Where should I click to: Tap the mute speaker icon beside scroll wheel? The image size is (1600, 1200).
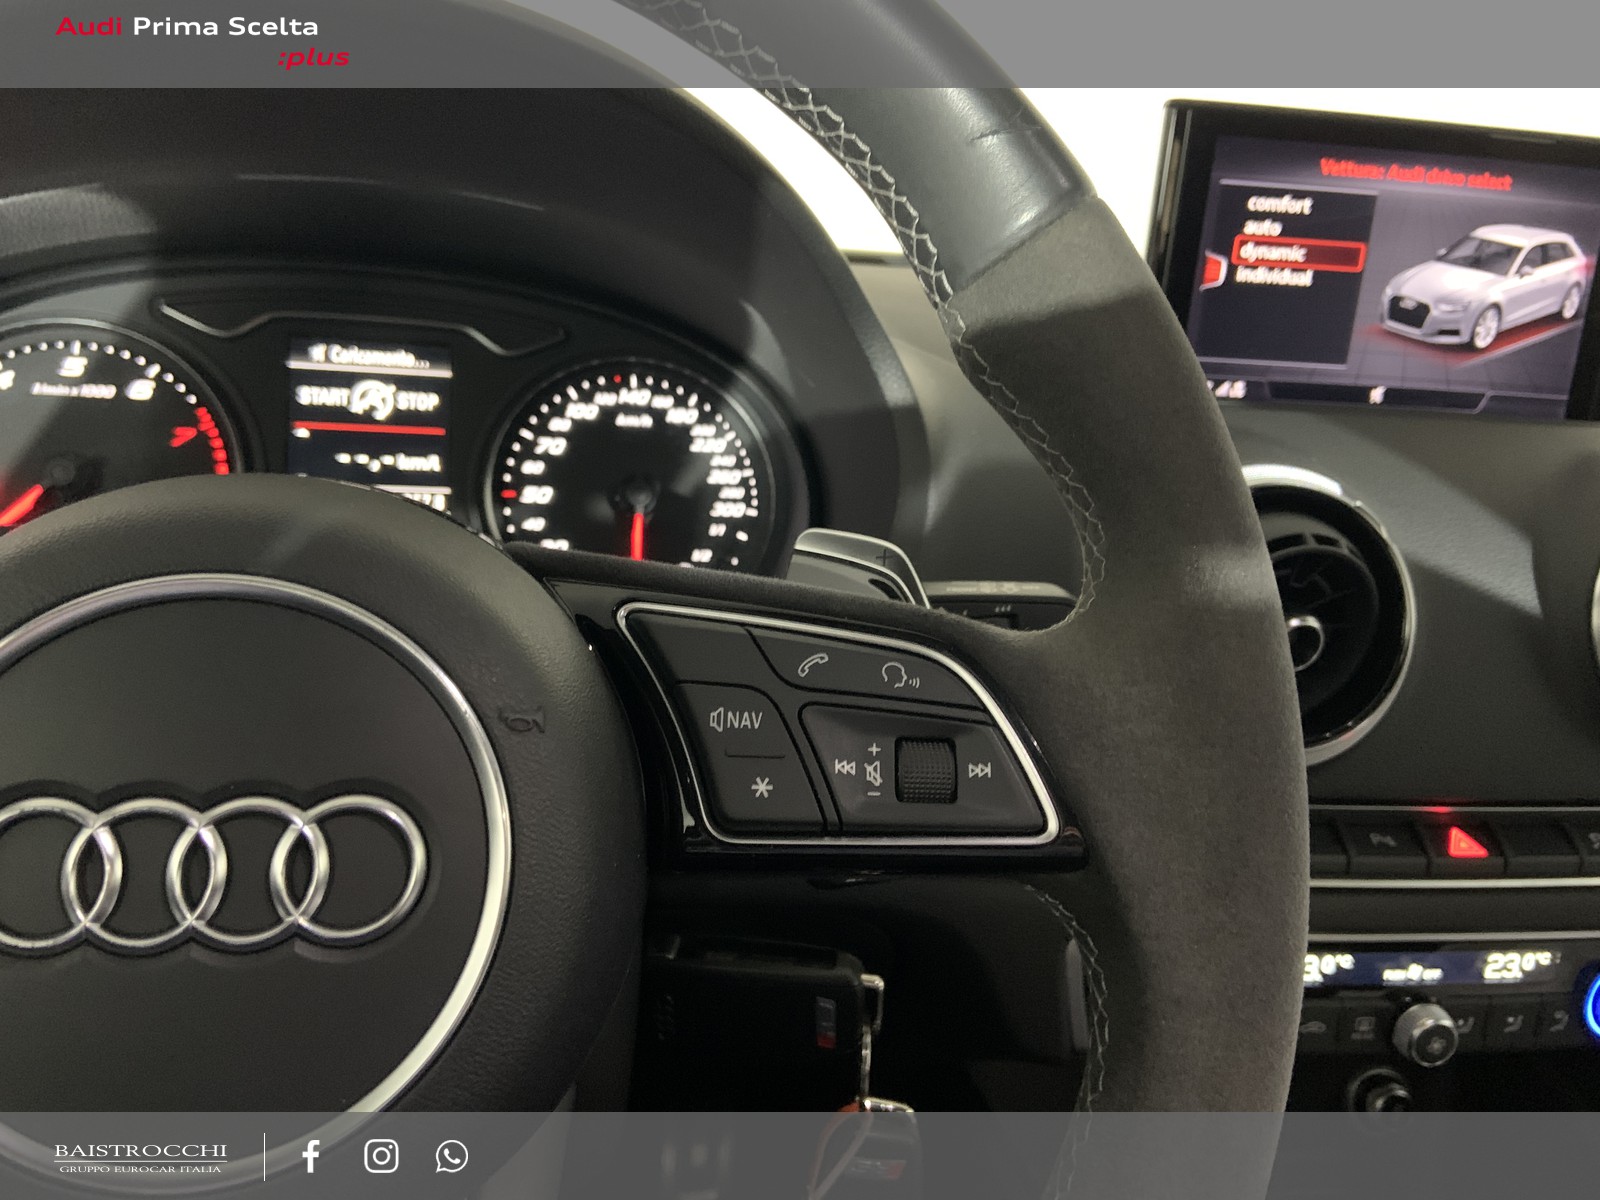tap(873, 772)
